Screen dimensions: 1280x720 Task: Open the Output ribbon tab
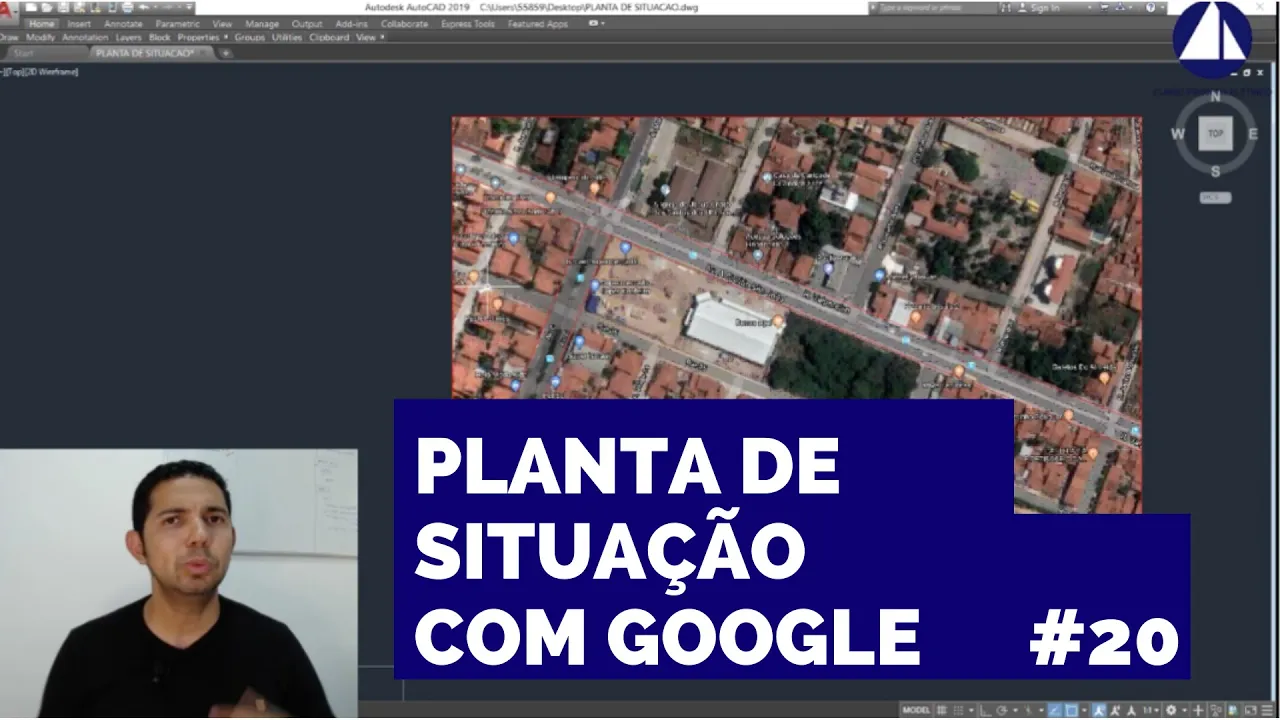click(x=307, y=24)
